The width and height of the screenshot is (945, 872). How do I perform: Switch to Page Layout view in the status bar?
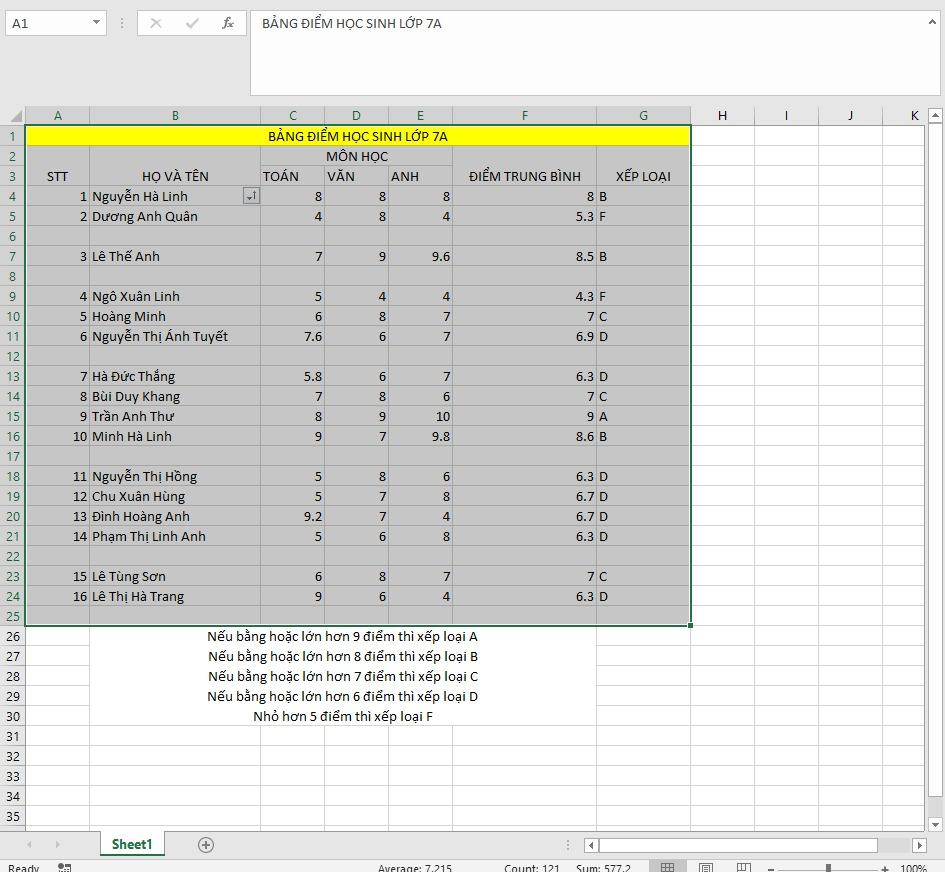[x=705, y=866]
